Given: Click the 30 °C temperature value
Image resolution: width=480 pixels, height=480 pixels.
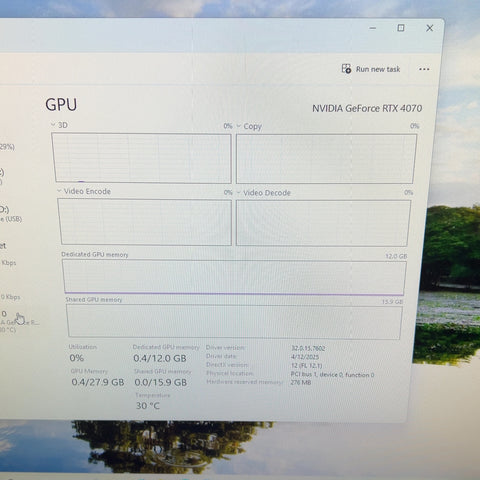Looking at the screenshot, I should [148, 406].
